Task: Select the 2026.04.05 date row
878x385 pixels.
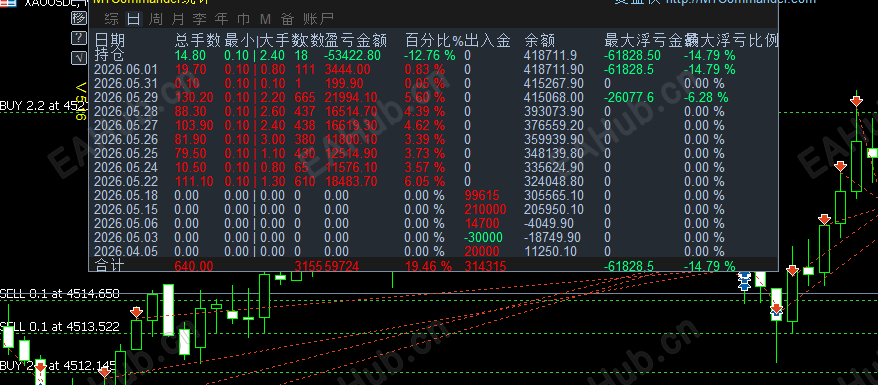Action: click(x=126, y=251)
